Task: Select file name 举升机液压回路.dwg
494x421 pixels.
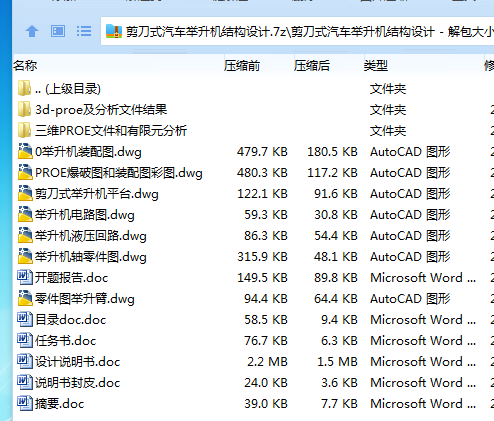Action: (x=91, y=236)
